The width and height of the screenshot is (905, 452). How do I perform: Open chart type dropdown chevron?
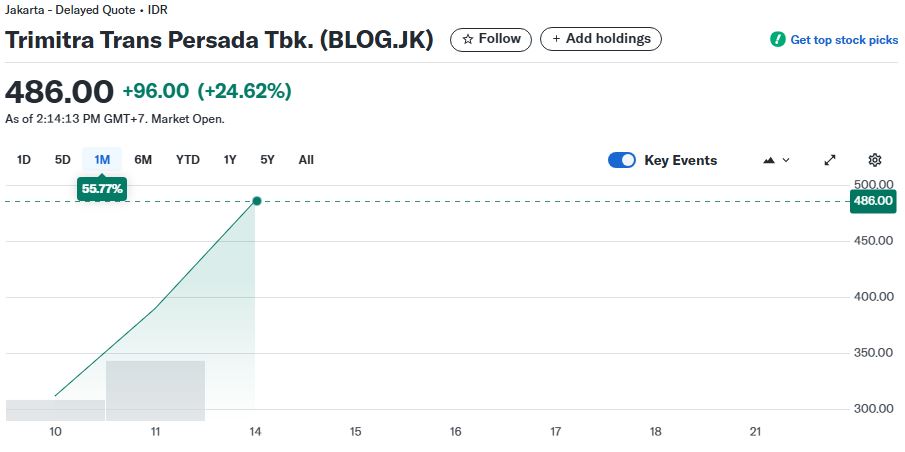coord(786,160)
